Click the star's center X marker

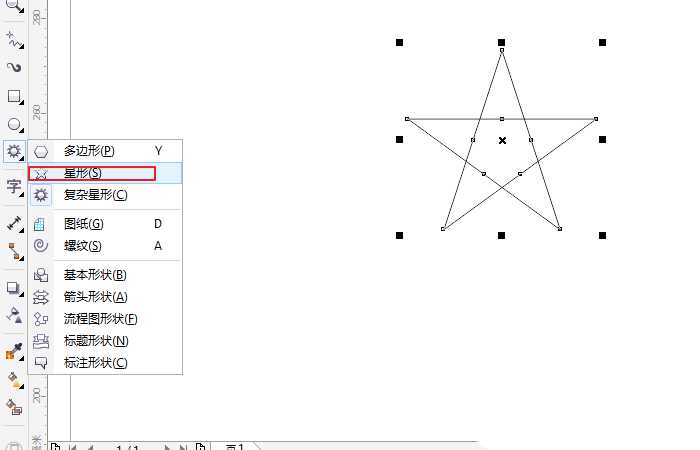tap(502, 140)
